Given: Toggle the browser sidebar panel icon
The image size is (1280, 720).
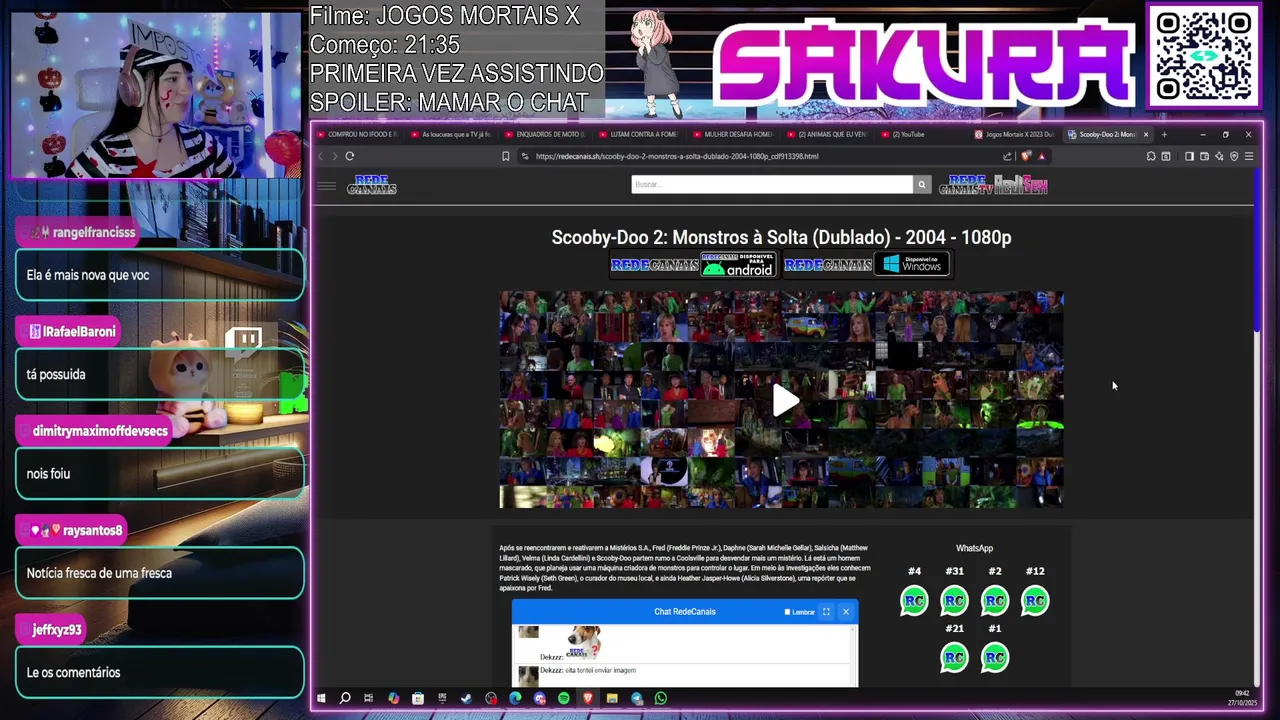Looking at the screenshot, I should (1189, 156).
